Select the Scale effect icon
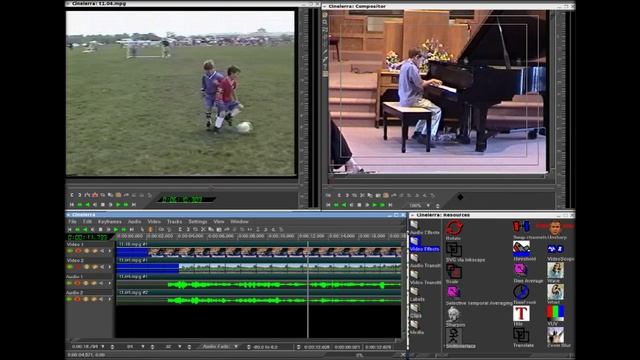The height and width of the screenshot is (360, 640). [x=454, y=271]
